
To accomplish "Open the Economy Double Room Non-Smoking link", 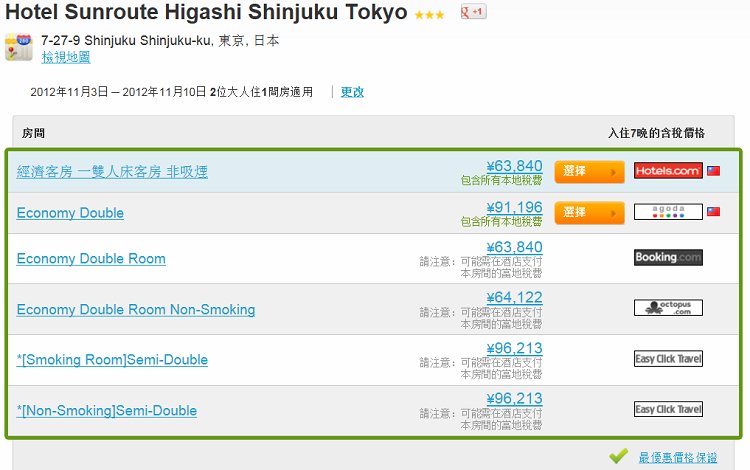I will pyautogui.click(x=136, y=309).
